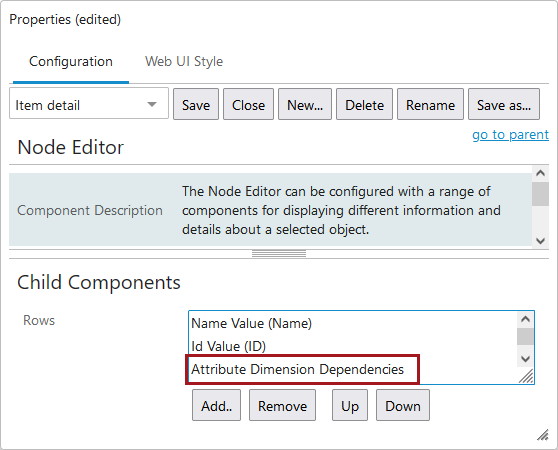Click Remove button under Rows list
This screenshot has width=558, height=450.
pos(282,405)
